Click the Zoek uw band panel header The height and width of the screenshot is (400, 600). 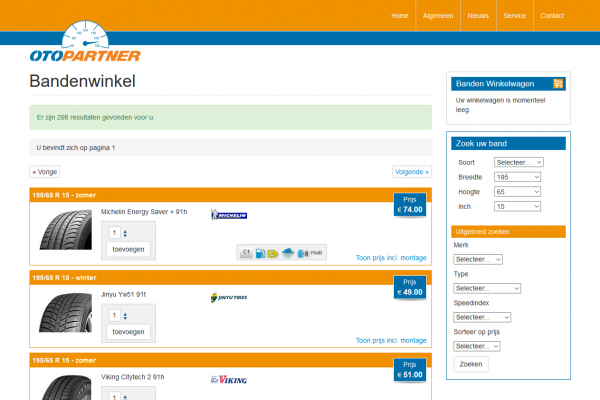click(x=508, y=144)
